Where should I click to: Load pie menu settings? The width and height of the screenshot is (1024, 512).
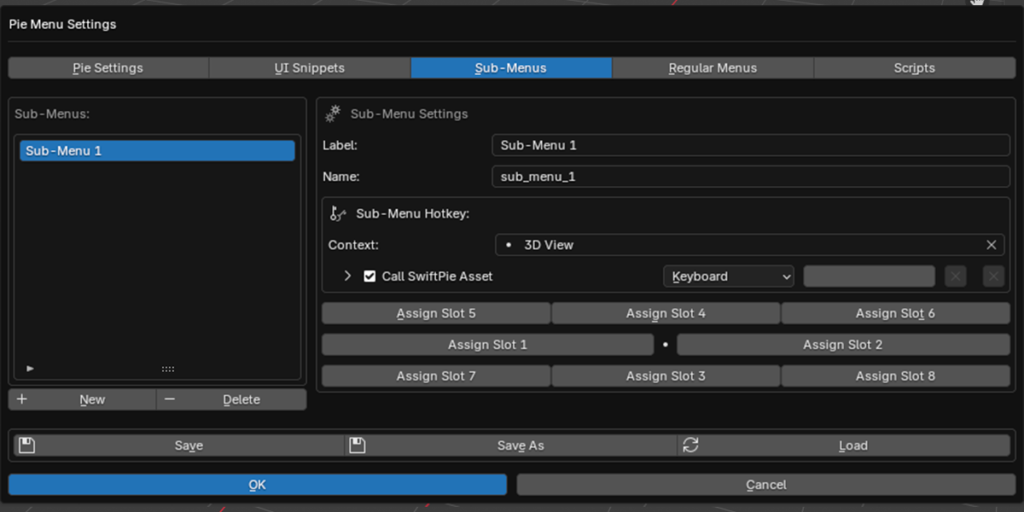[x=844, y=445]
